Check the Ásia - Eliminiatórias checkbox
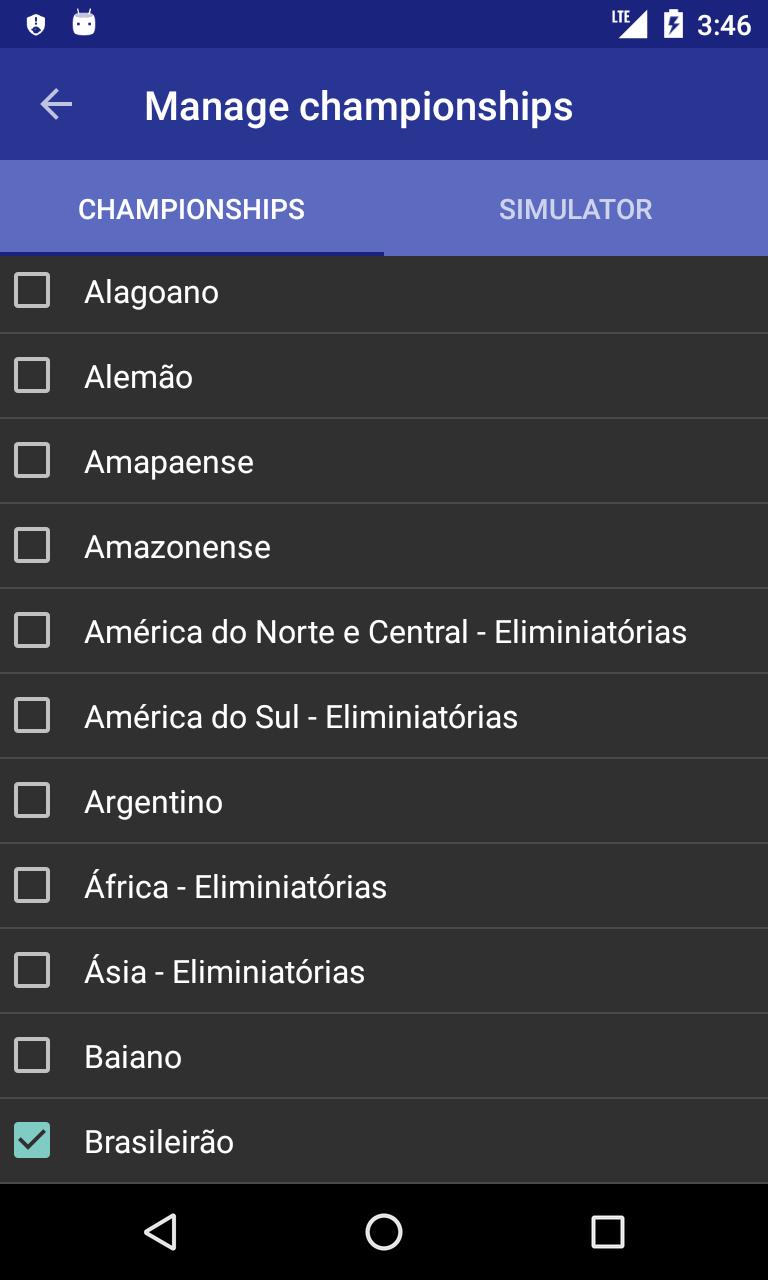 click(x=32, y=971)
